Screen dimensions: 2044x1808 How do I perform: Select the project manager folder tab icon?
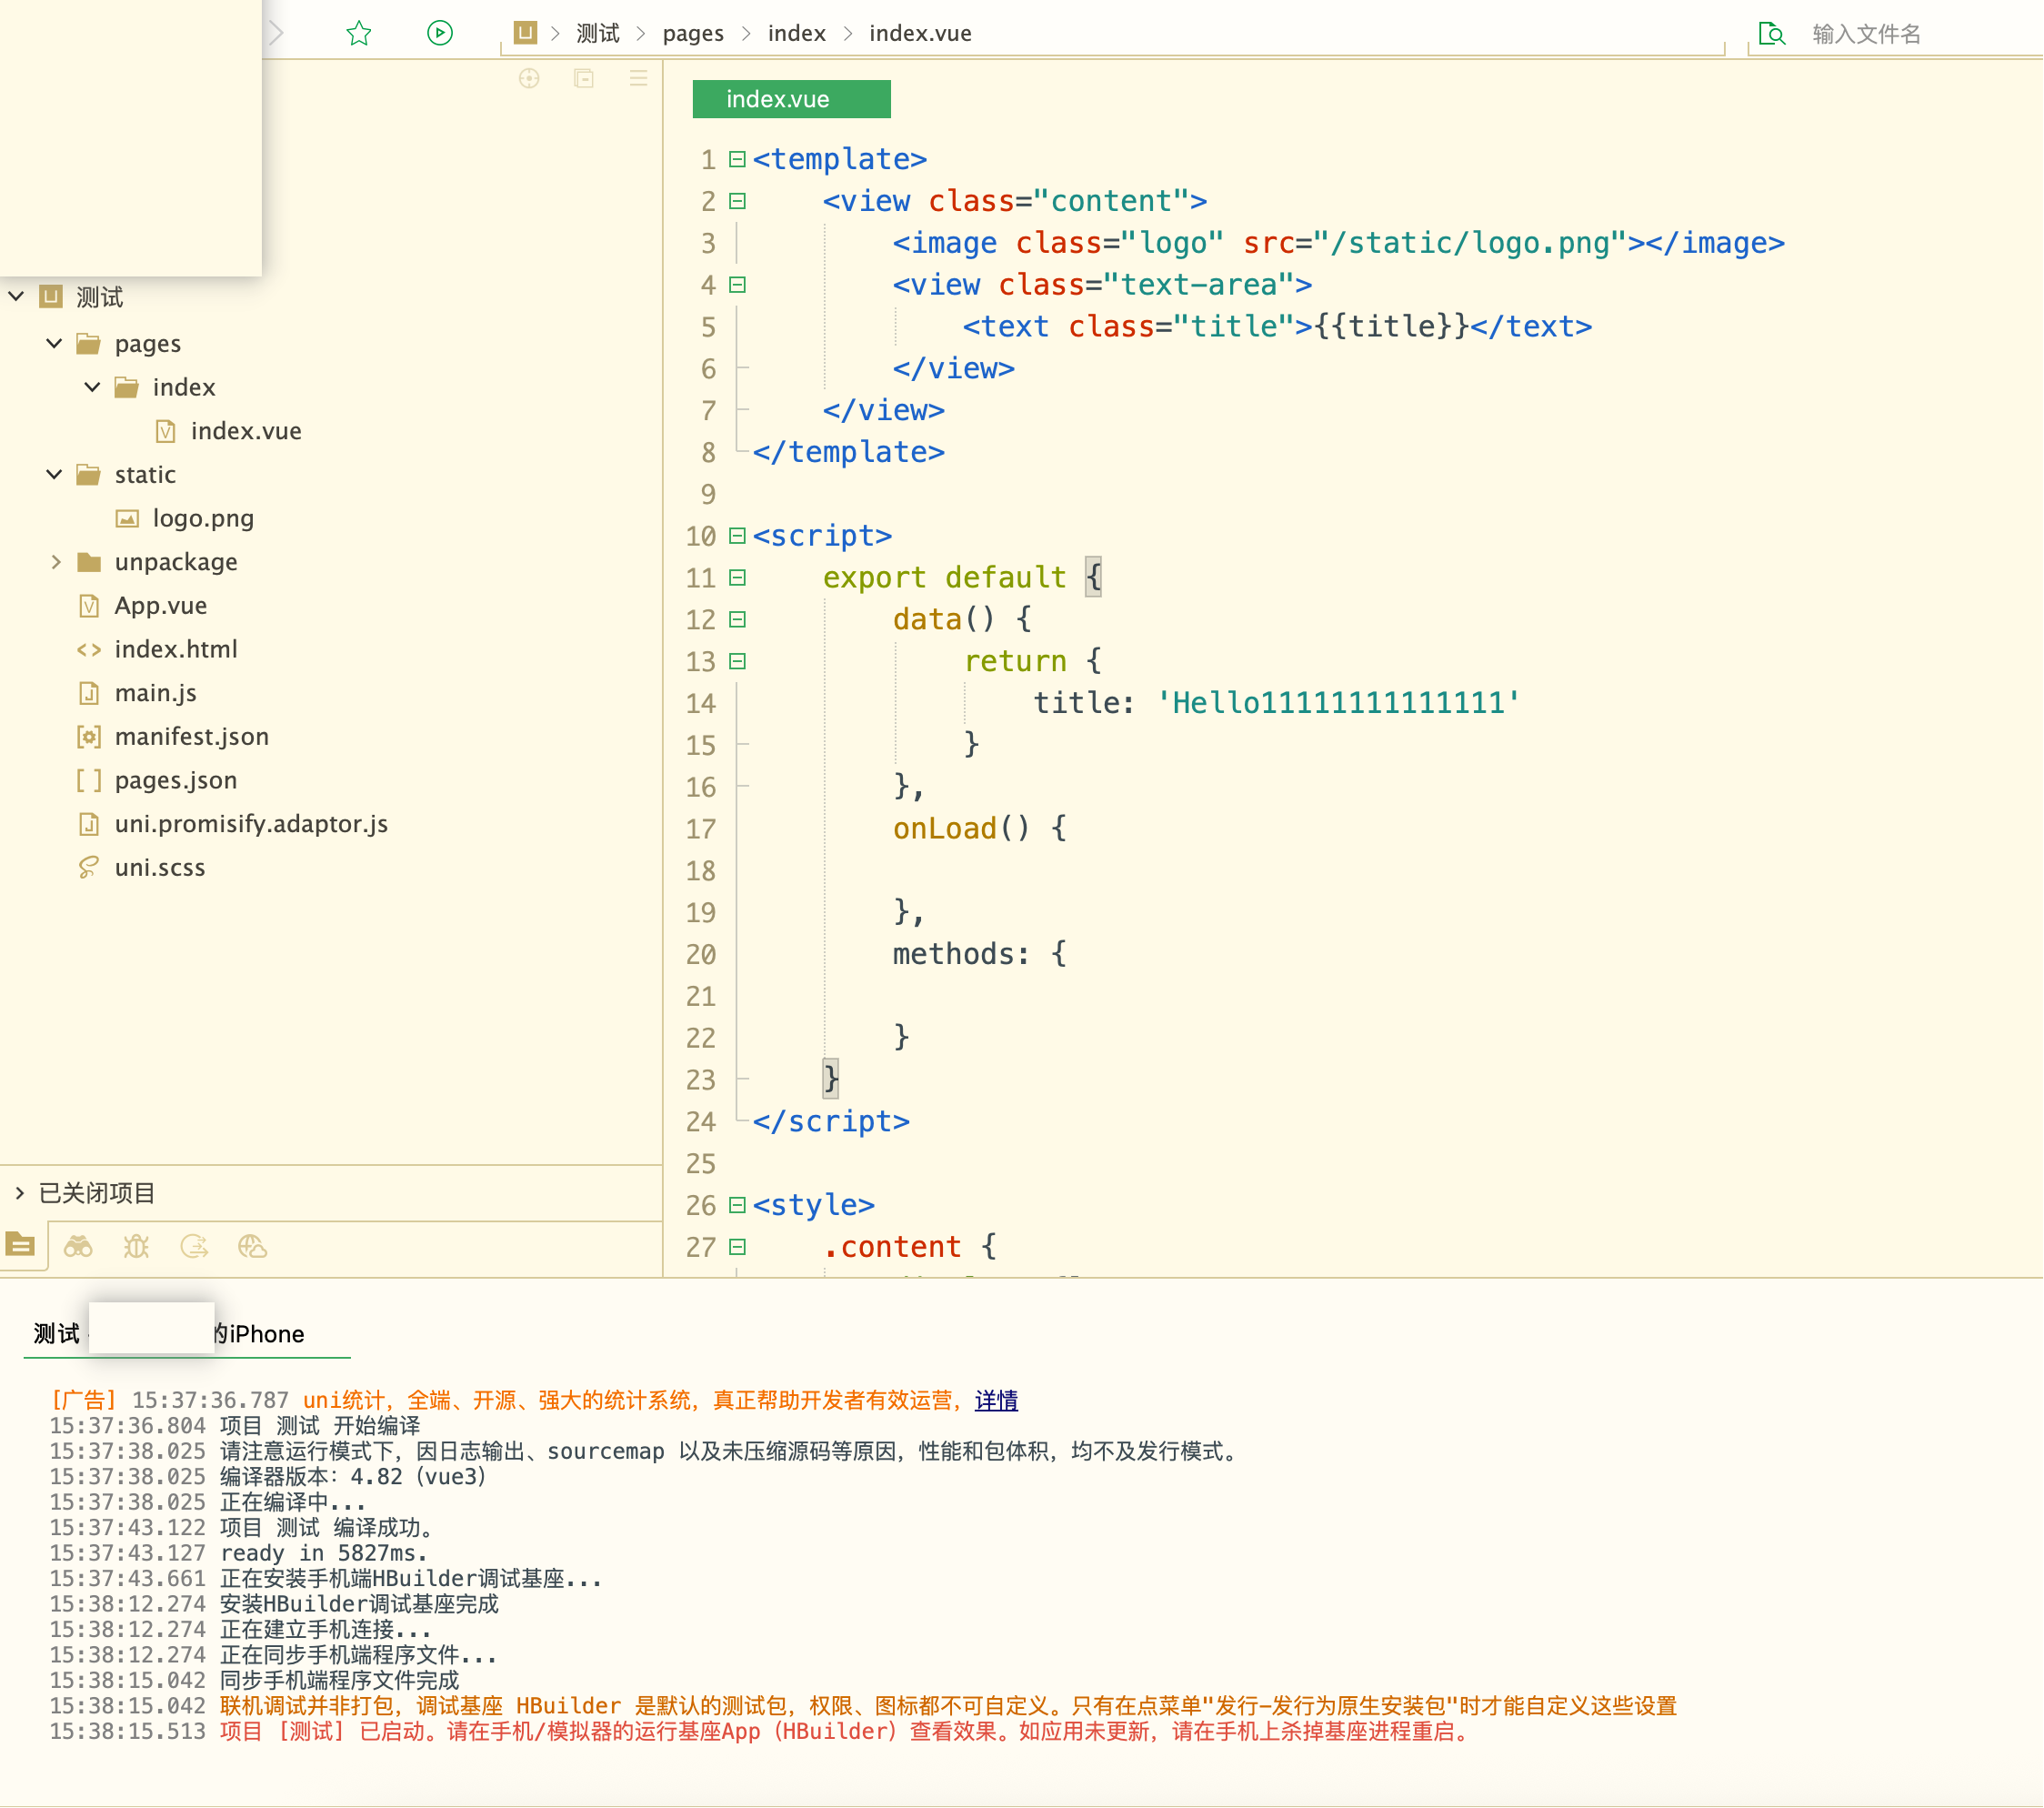tap(21, 1246)
